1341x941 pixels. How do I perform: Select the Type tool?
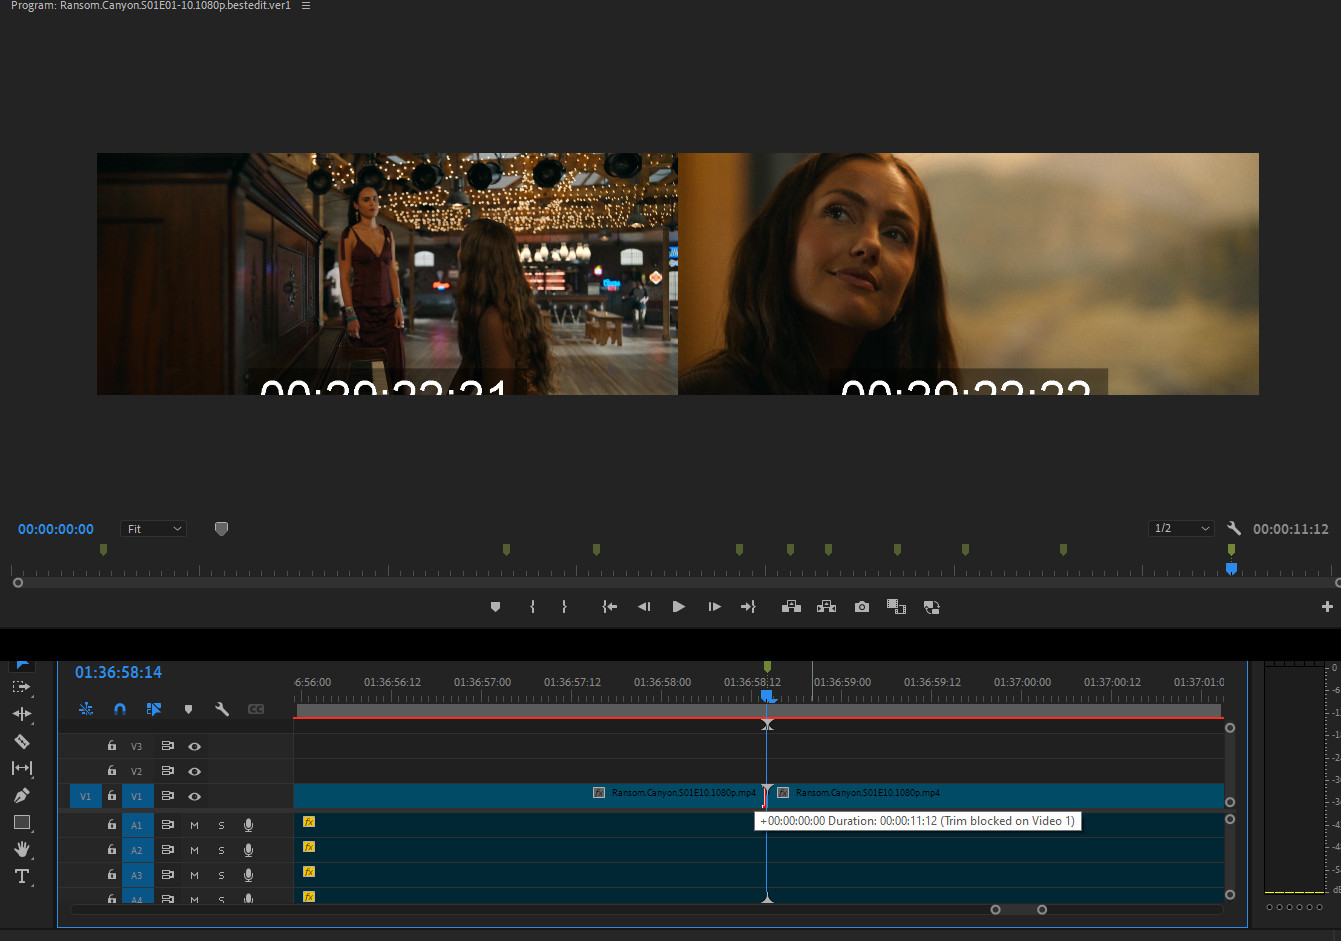21,876
